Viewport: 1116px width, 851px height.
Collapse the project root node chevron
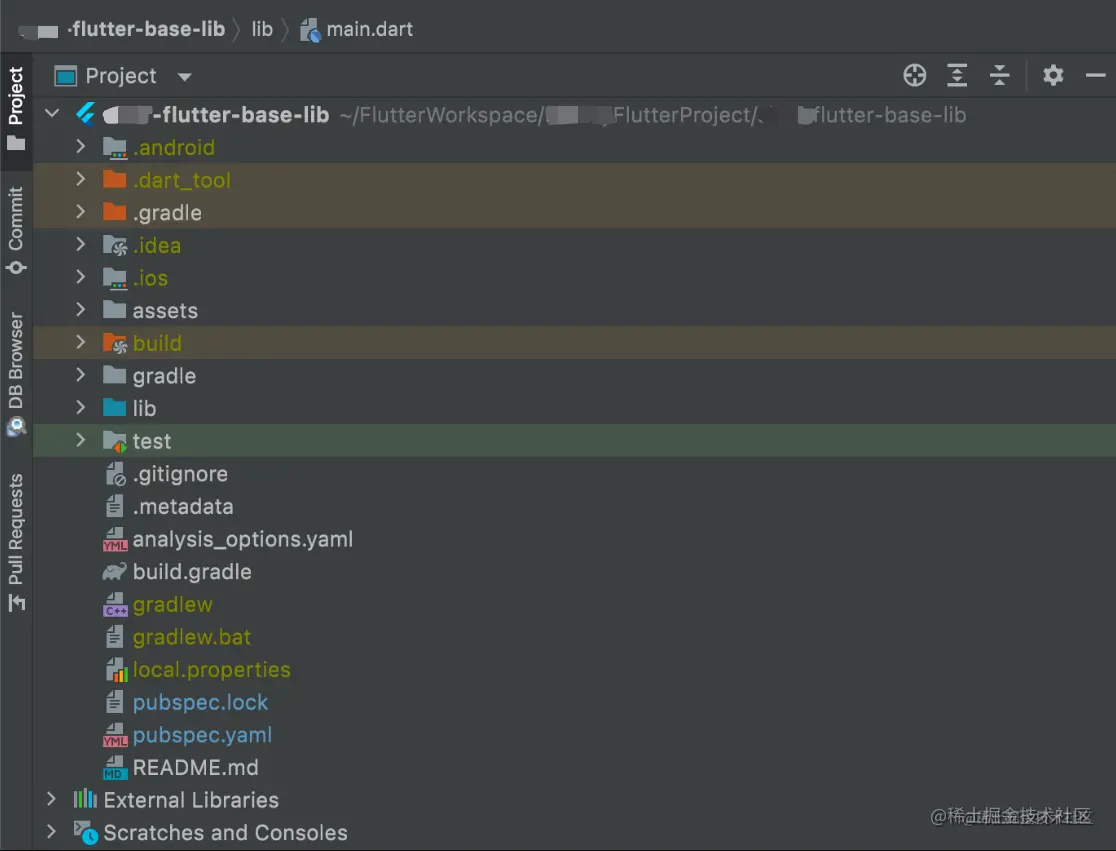click(52, 115)
